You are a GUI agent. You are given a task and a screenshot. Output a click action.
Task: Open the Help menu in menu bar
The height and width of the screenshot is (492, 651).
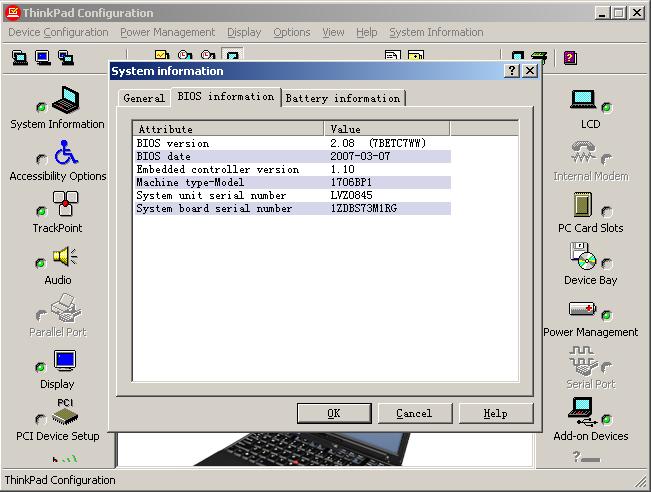(x=367, y=32)
